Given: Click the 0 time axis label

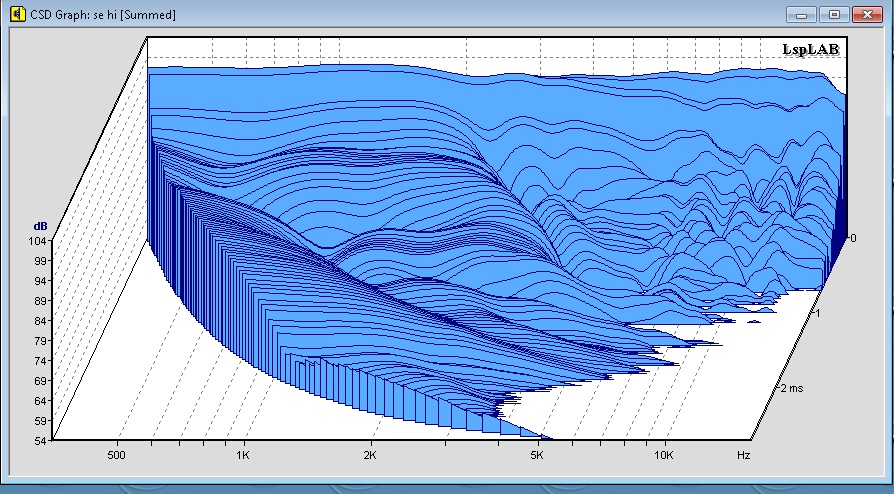Looking at the screenshot, I should 852,238.
